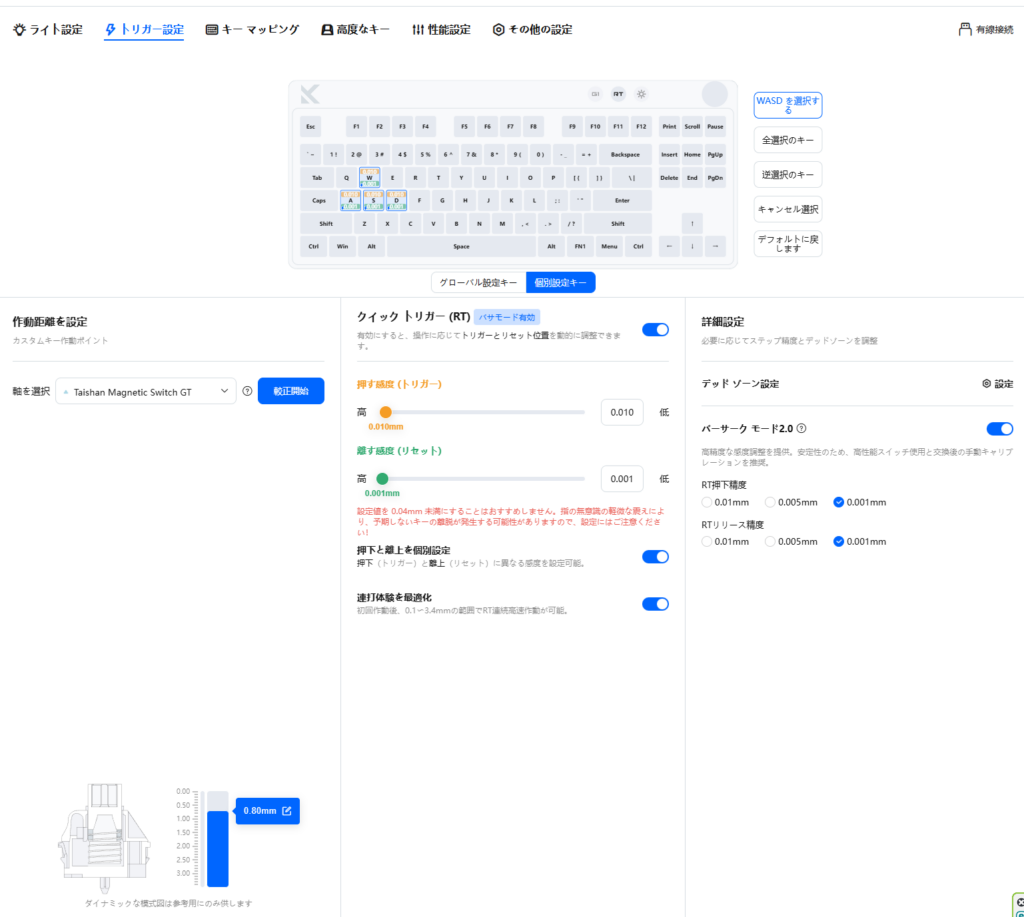
Task: Click edit icon beside 0.80mm actuation label
Action: 287,810
